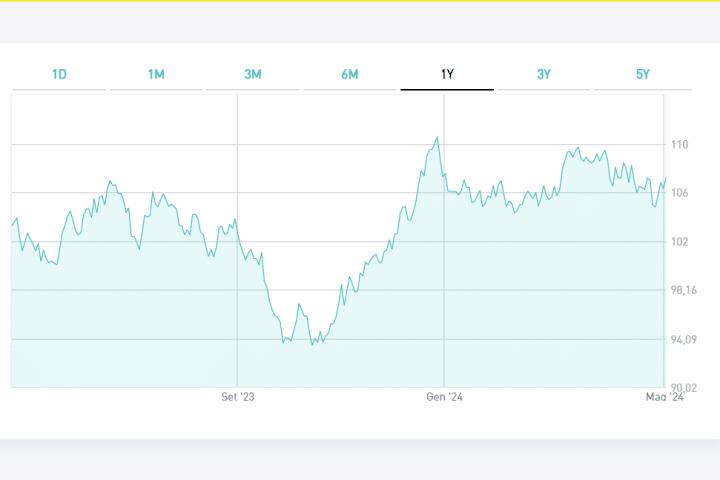Viewport: 720px width, 480px height.
Task: Click the chart line's latest rightmost point
Action: [x=665, y=178]
